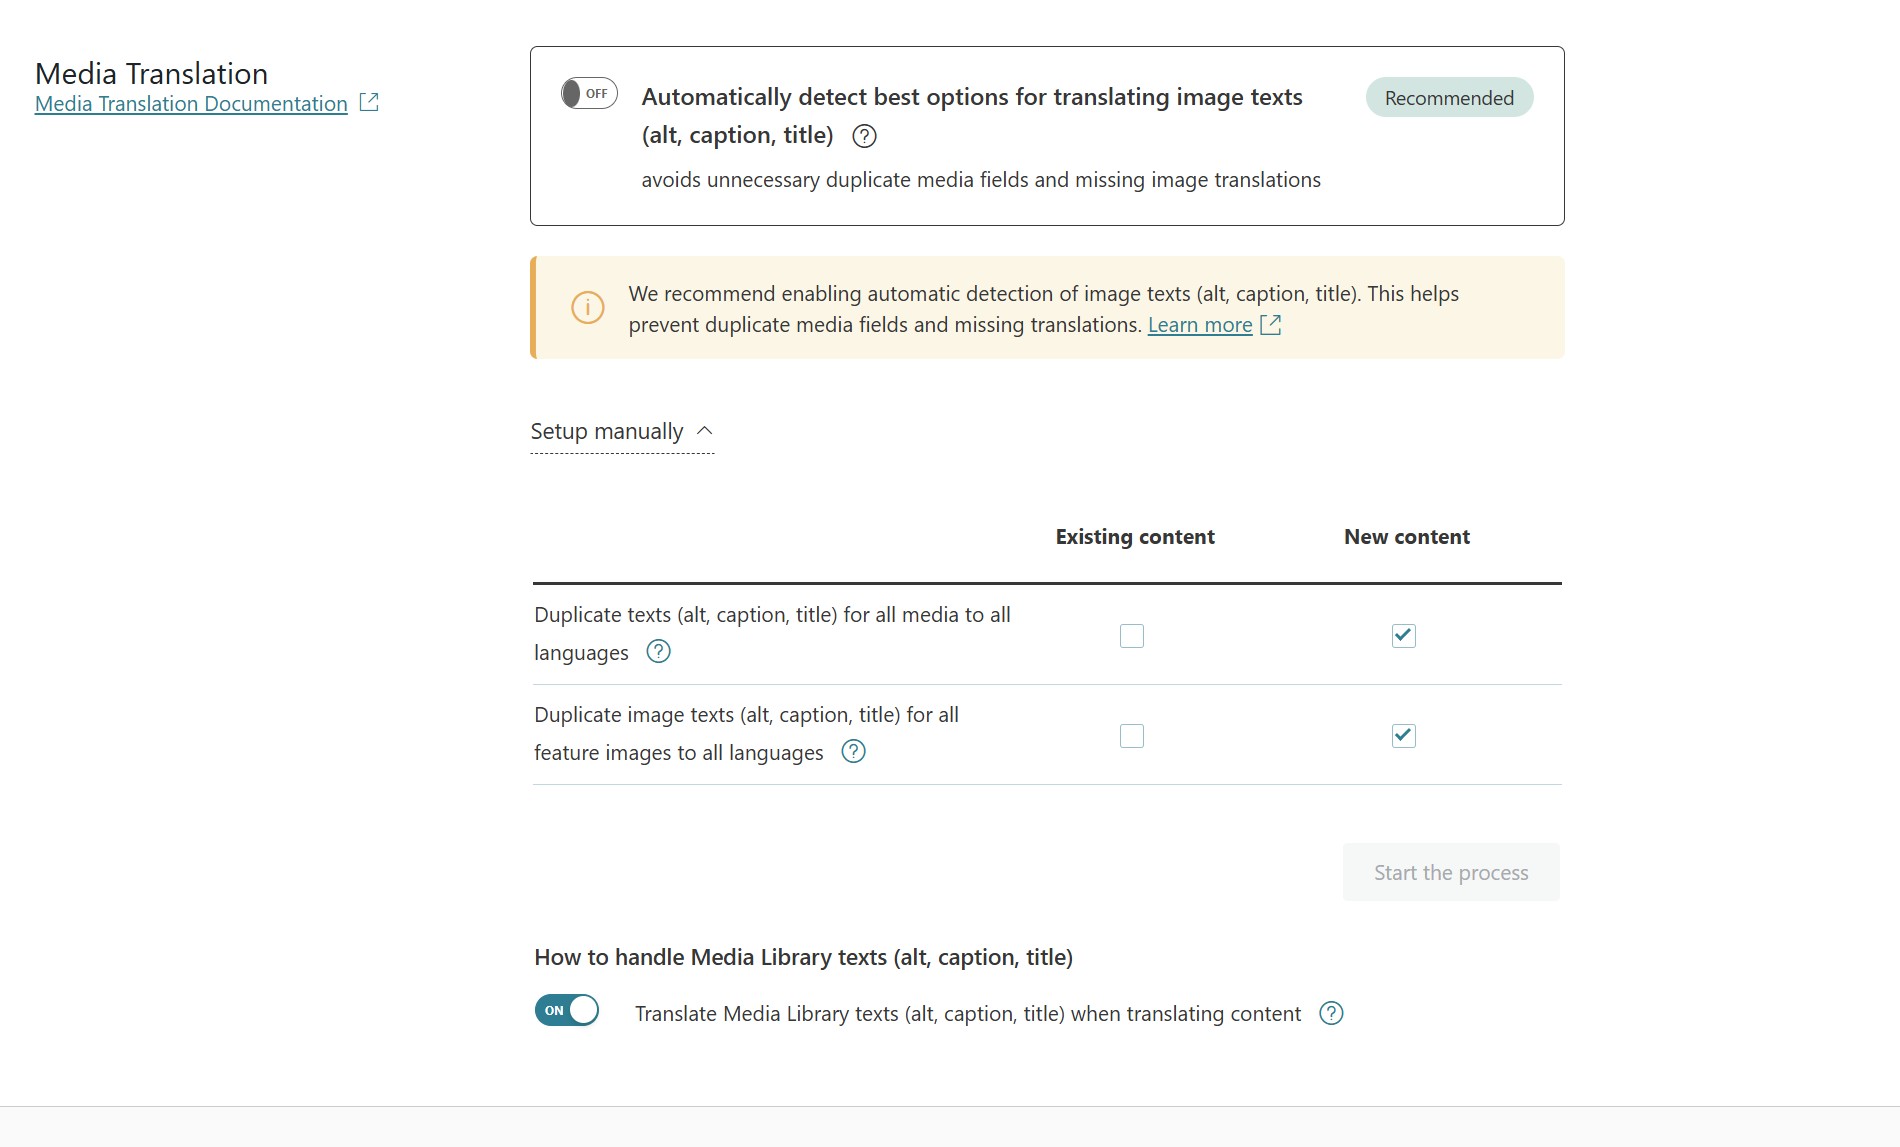Screen dimensions: 1900x1147
Task: Click the info icon in the yellow notice
Action: (x=587, y=307)
